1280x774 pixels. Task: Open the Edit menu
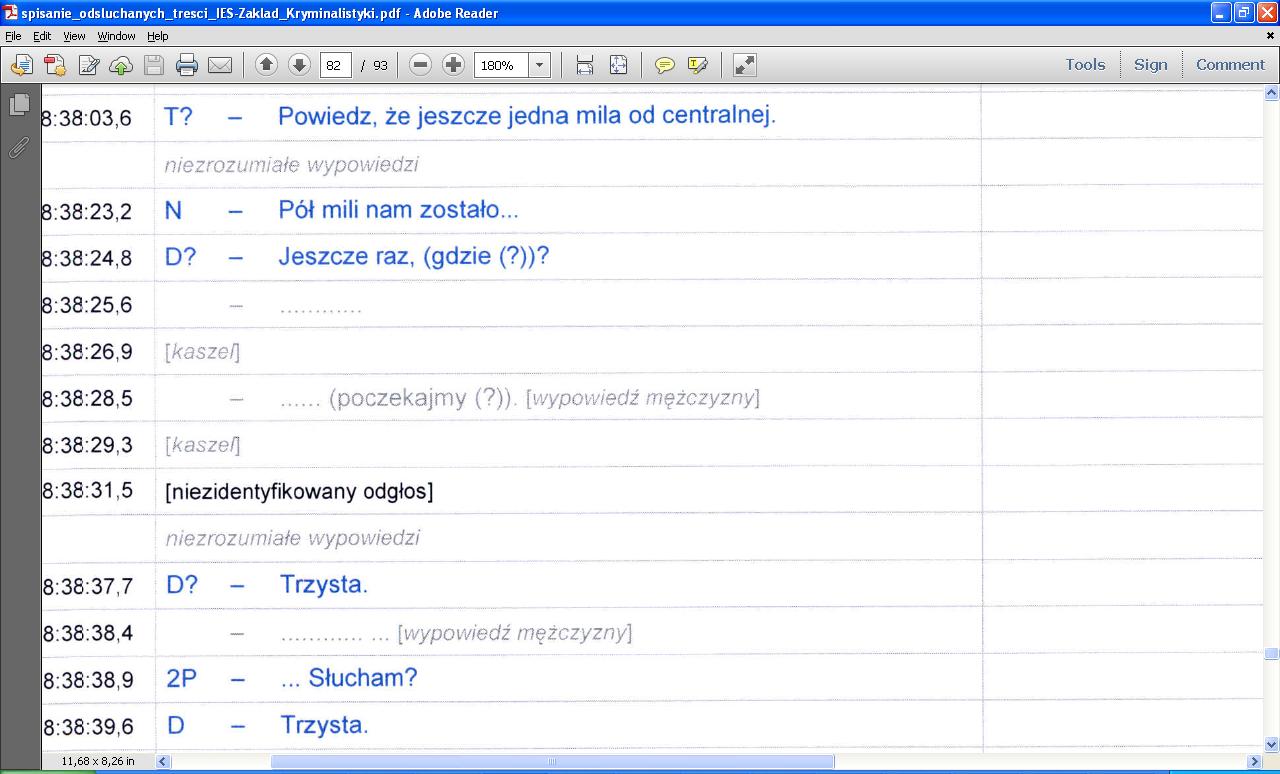pos(42,36)
